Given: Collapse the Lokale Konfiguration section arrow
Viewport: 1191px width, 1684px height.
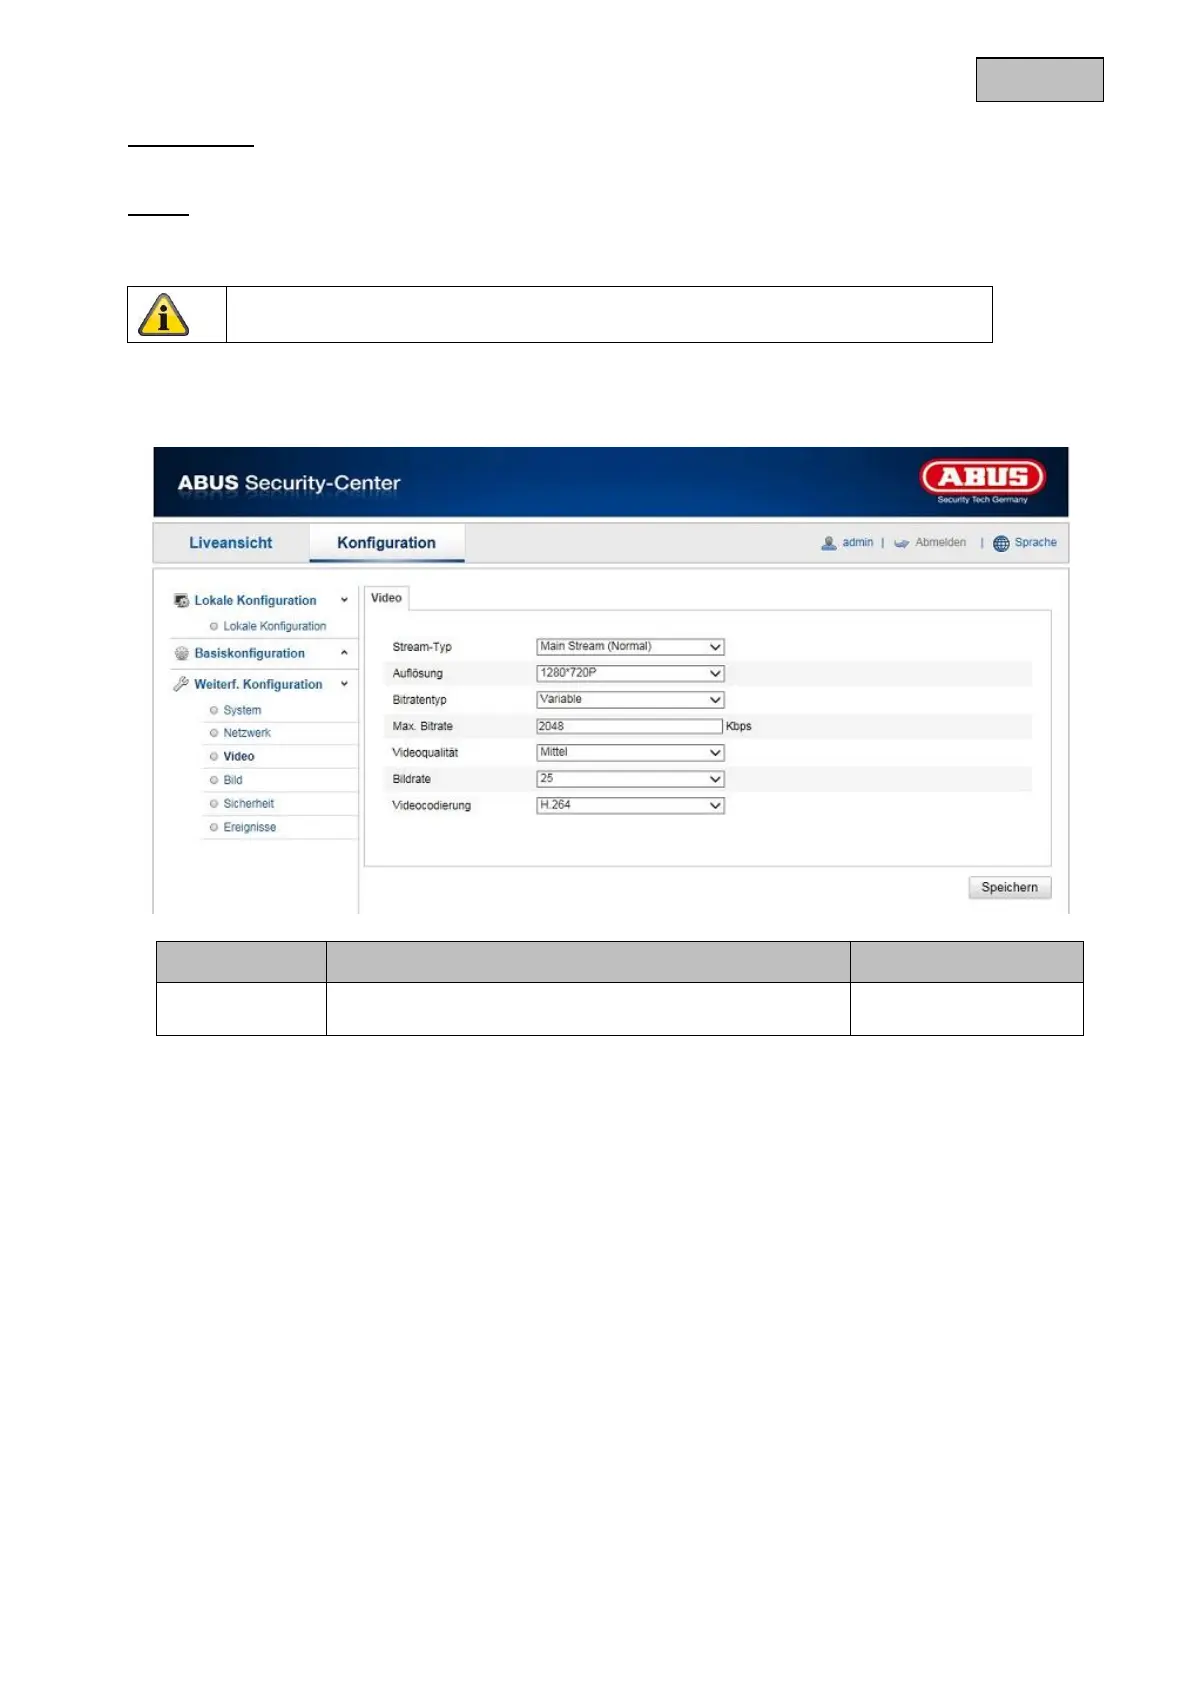Looking at the screenshot, I should coord(344,600).
